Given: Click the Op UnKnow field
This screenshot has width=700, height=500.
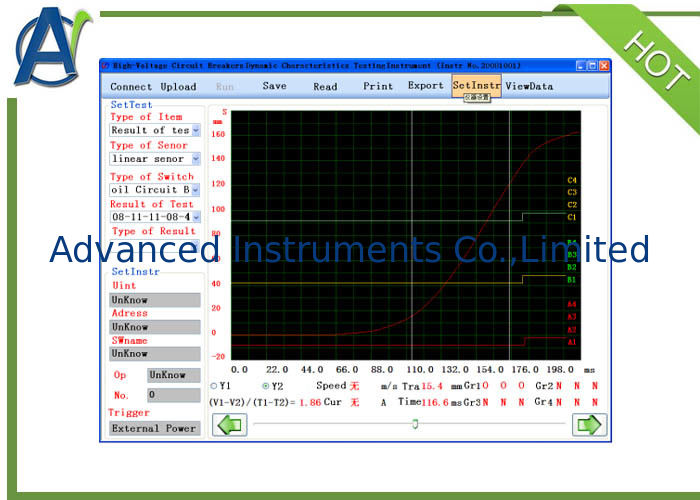Looking at the screenshot, I should point(174,375).
